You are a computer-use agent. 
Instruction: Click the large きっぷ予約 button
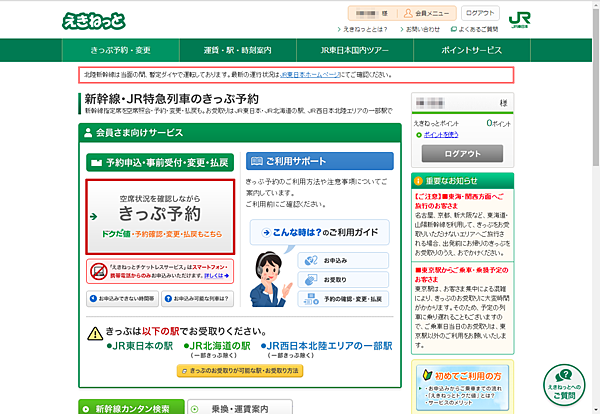click(160, 217)
